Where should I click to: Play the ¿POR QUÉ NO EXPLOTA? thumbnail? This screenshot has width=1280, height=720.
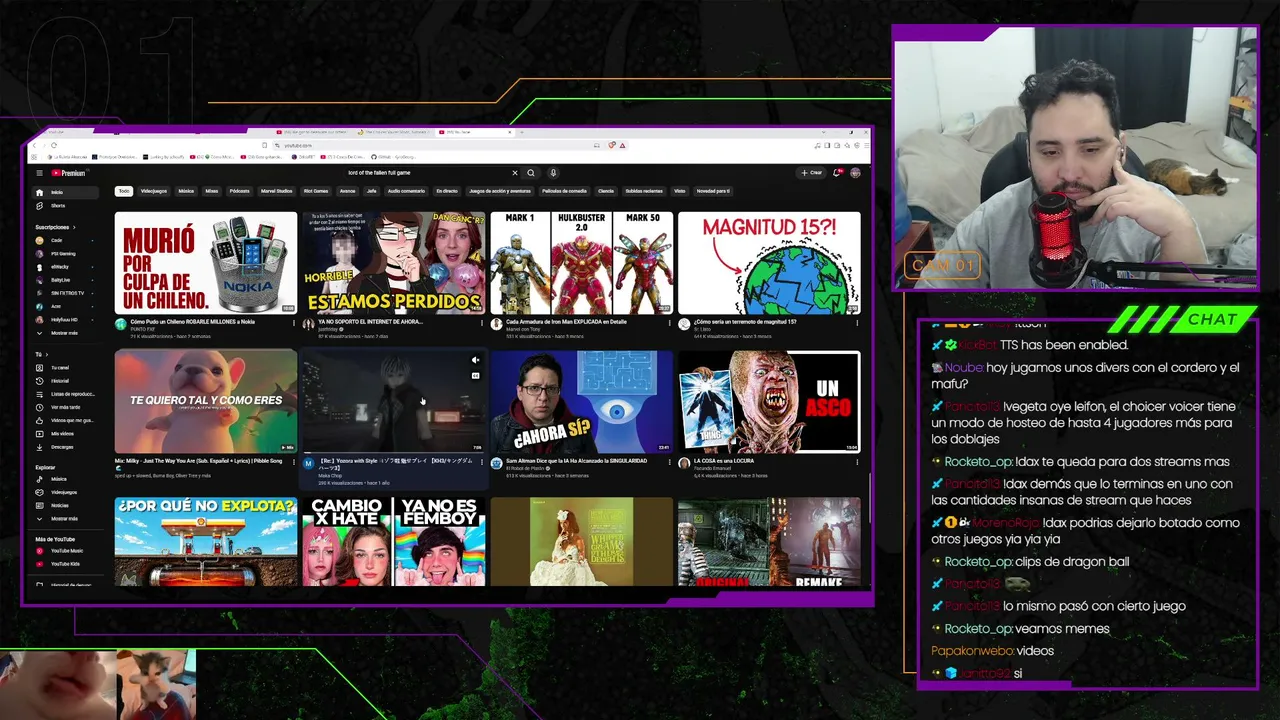point(206,541)
